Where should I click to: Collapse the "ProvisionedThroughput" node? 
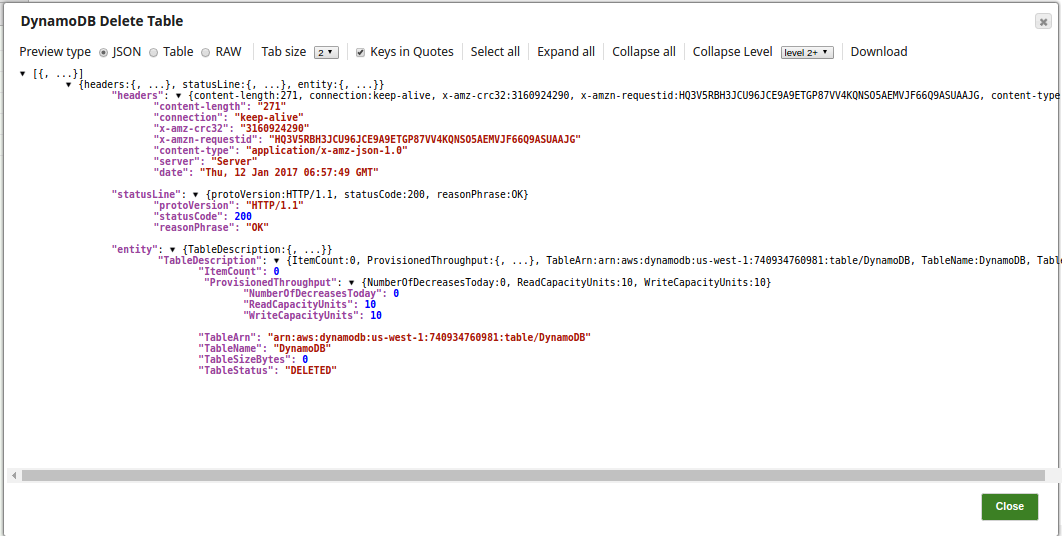pos(352,282)
